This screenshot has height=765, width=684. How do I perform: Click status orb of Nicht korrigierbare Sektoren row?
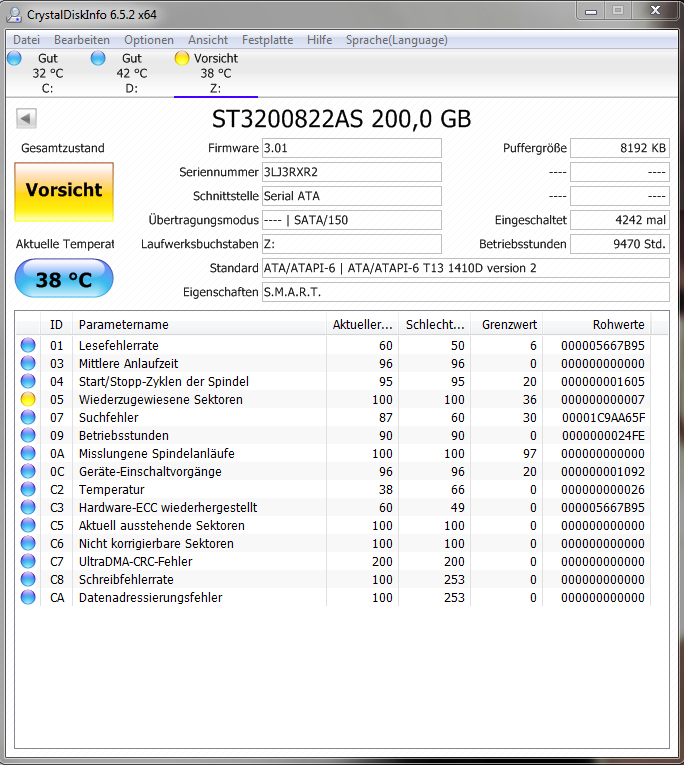coord(28,544)
